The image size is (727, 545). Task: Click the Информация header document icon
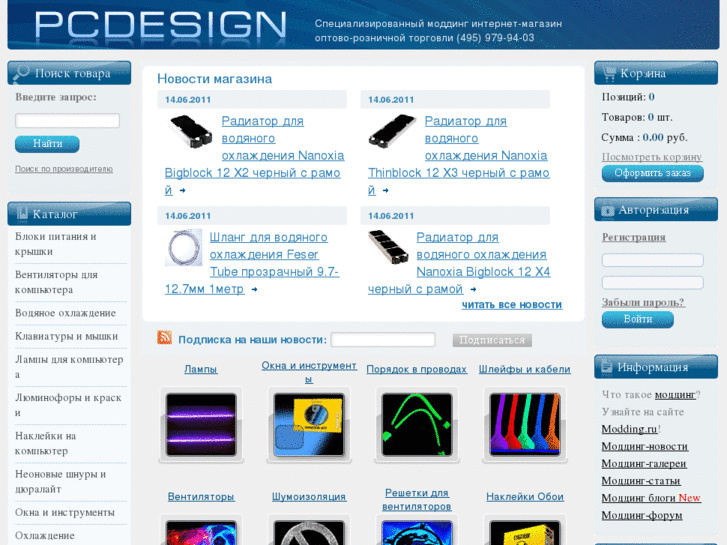point(606,366)
